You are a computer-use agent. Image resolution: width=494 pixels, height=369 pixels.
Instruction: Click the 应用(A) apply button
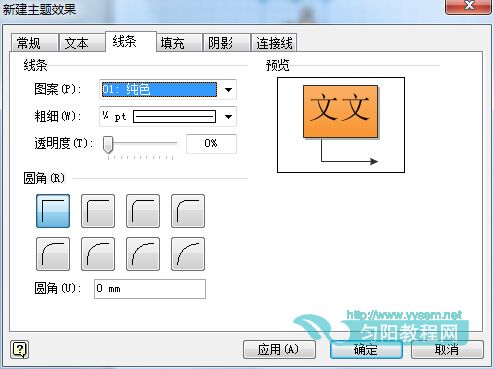point(279,349)
